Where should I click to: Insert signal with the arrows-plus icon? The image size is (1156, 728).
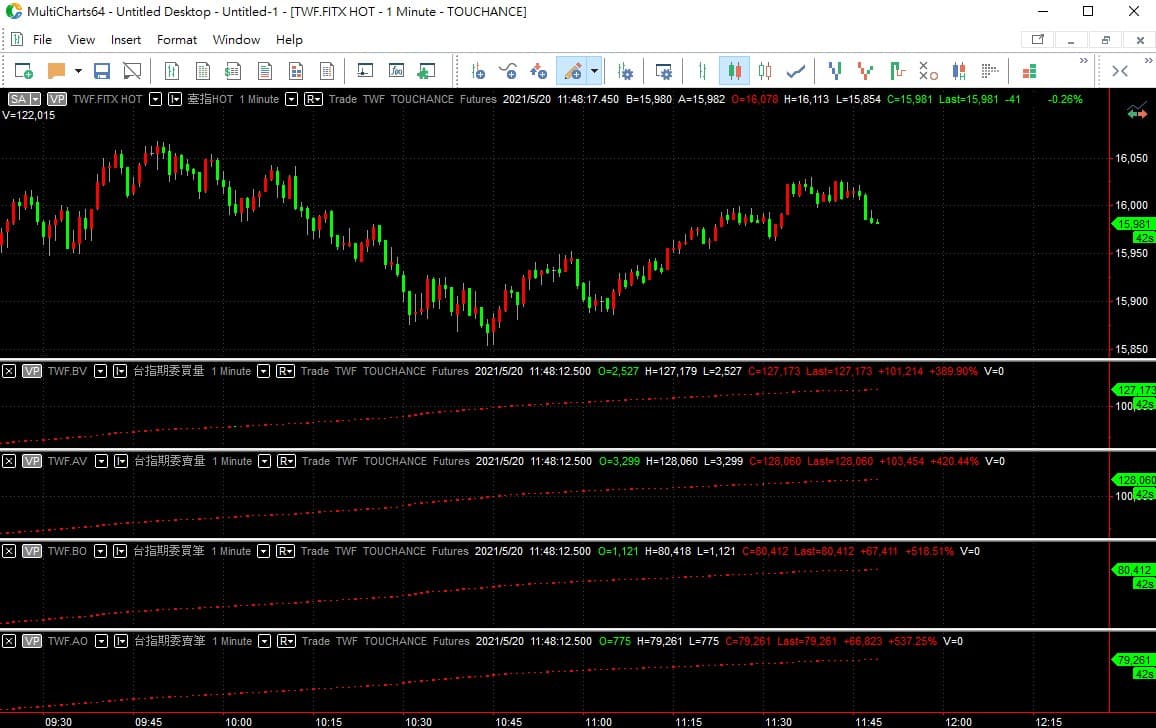[x=539, y=71]
